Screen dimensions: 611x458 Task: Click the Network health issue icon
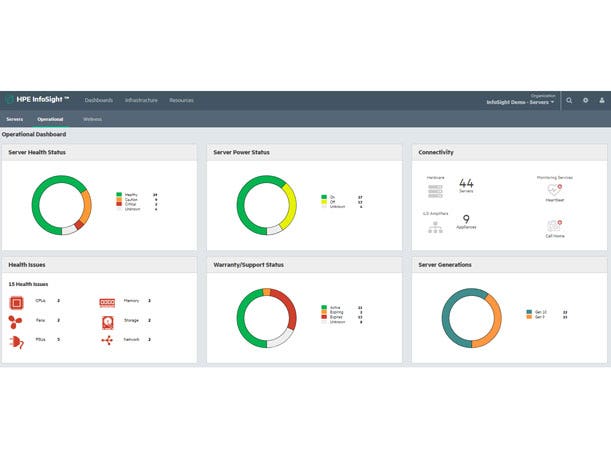(107, 340)
